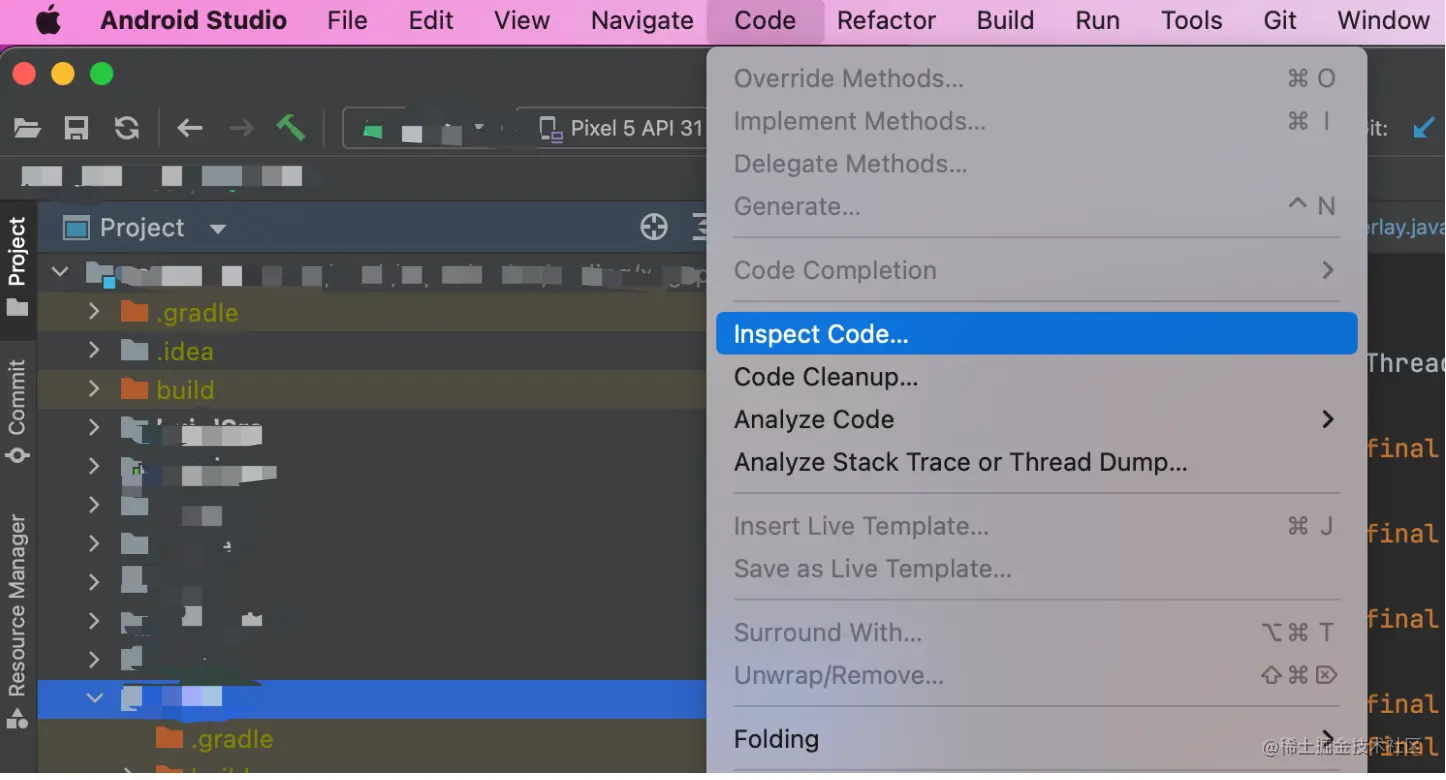
Task: Expand the build folder node
Action: pos(94,389)
